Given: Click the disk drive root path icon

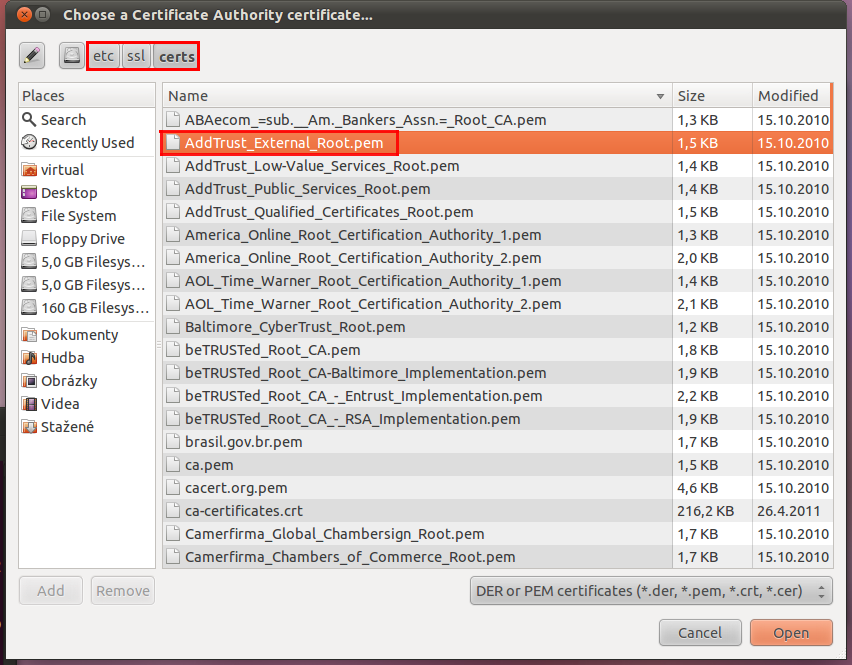Looking at the screenshot, I should (71, 56).
